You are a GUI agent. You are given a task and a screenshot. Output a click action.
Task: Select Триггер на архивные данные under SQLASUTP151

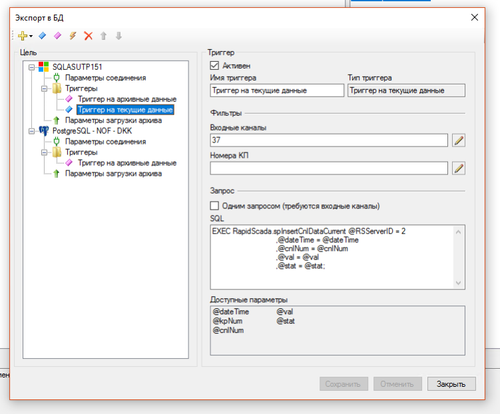(x=127, y=99)
